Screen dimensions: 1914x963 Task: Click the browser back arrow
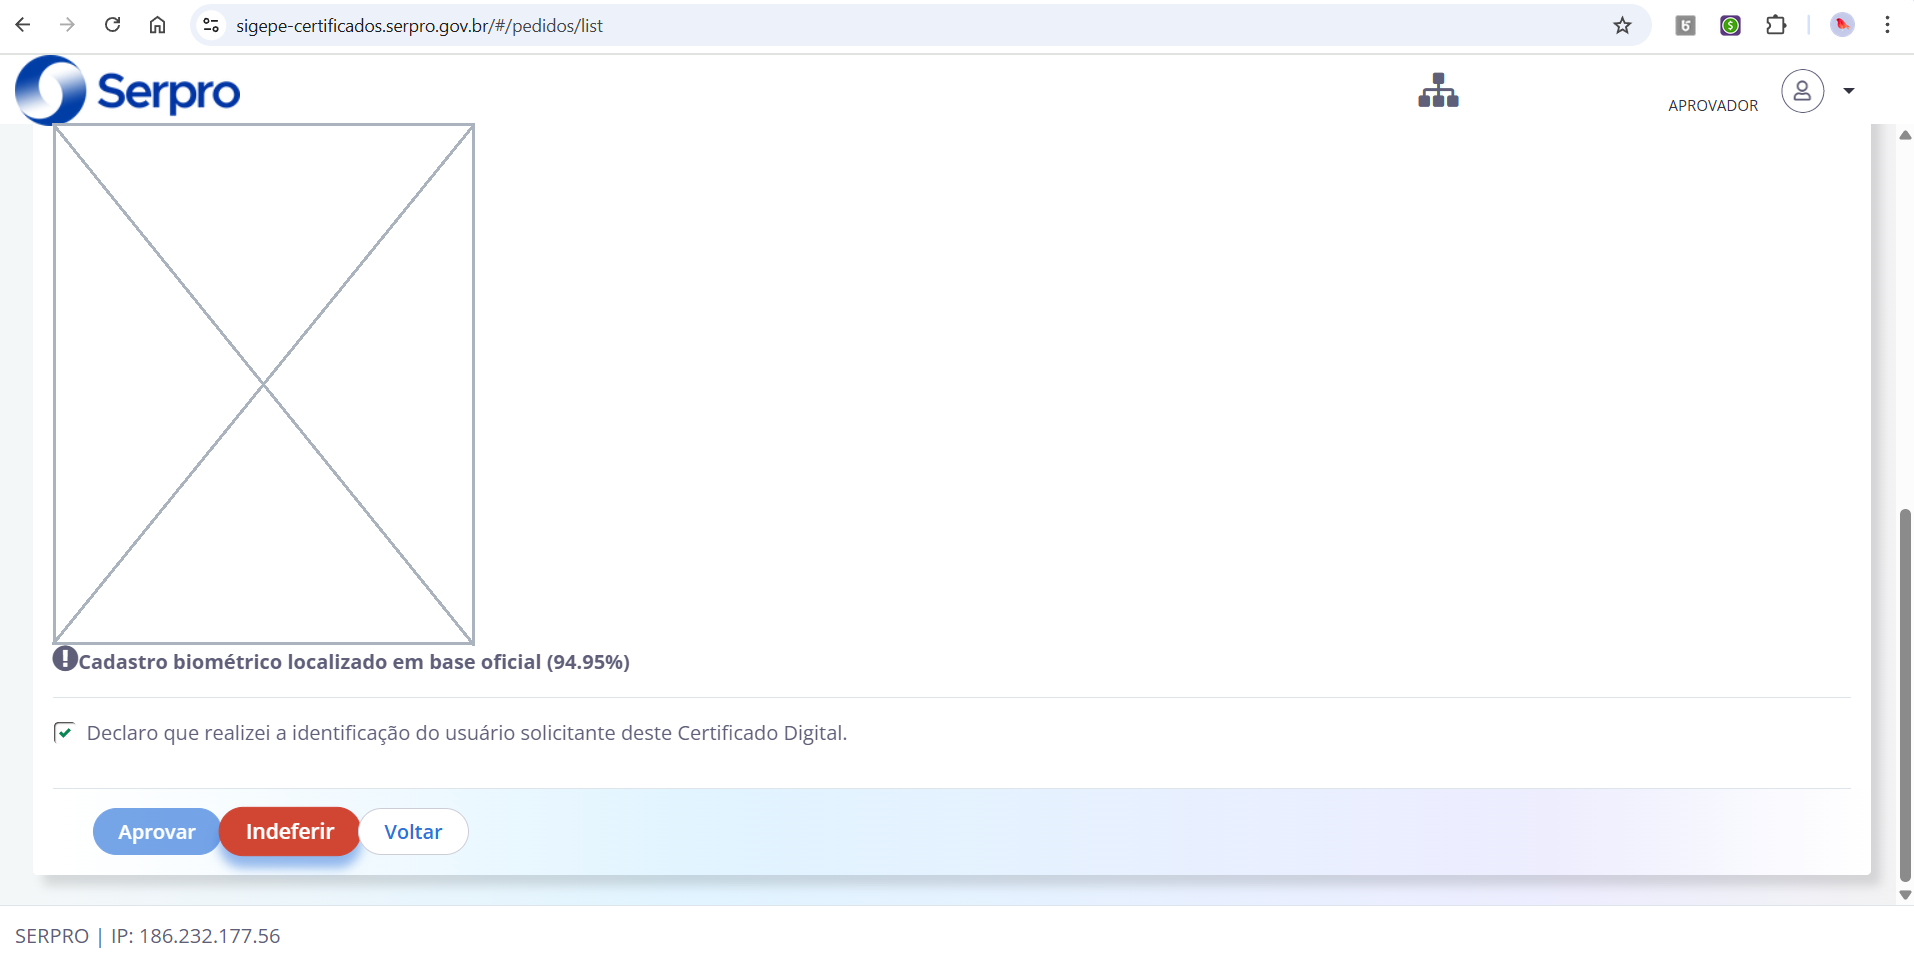tap(23, 25)
